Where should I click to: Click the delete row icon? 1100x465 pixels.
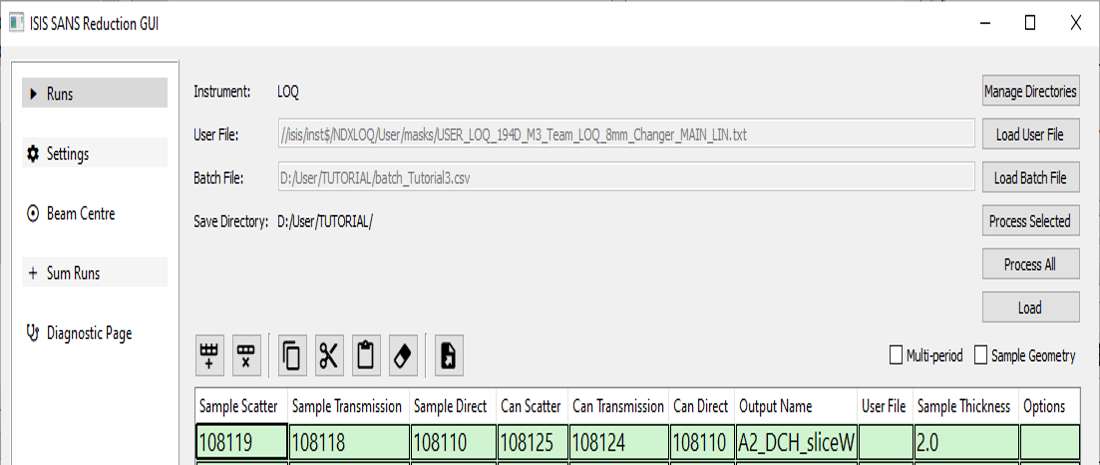click(246, 356)
